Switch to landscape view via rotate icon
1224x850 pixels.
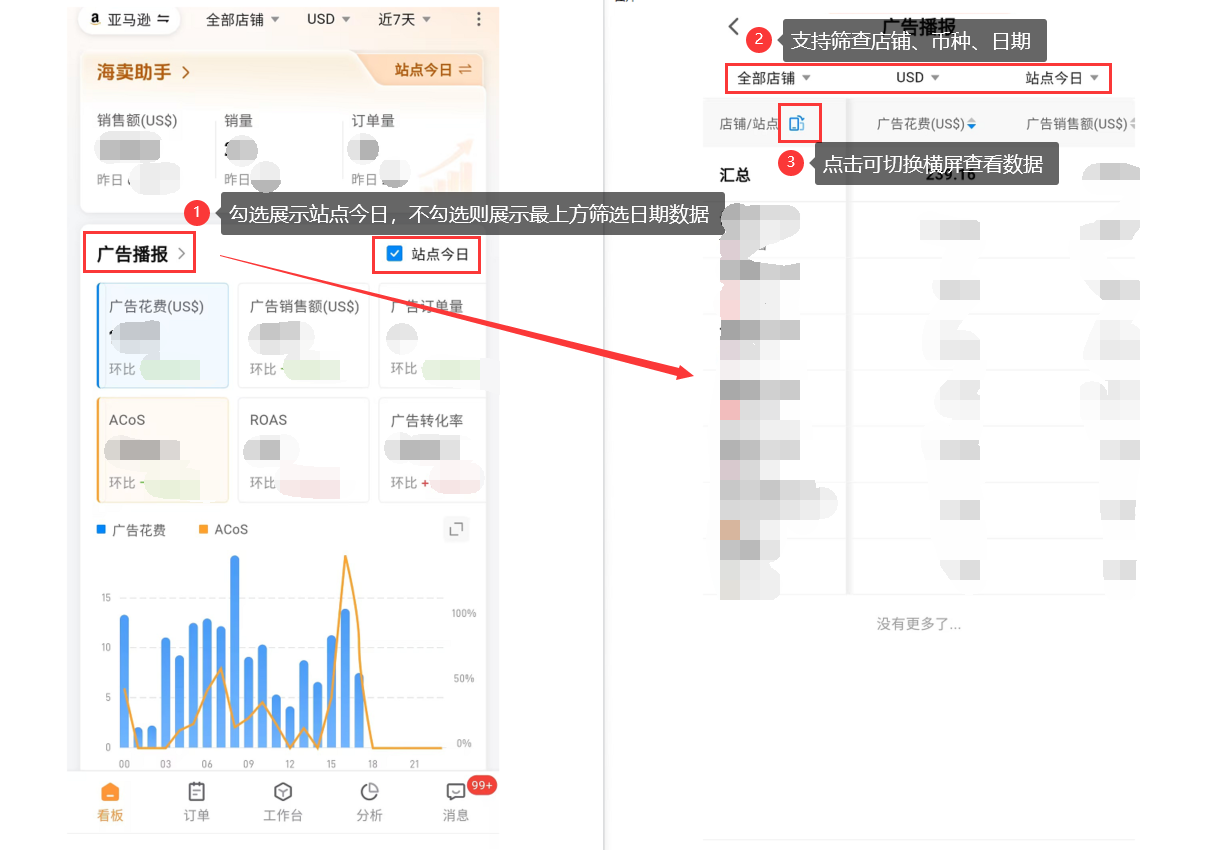797,123
